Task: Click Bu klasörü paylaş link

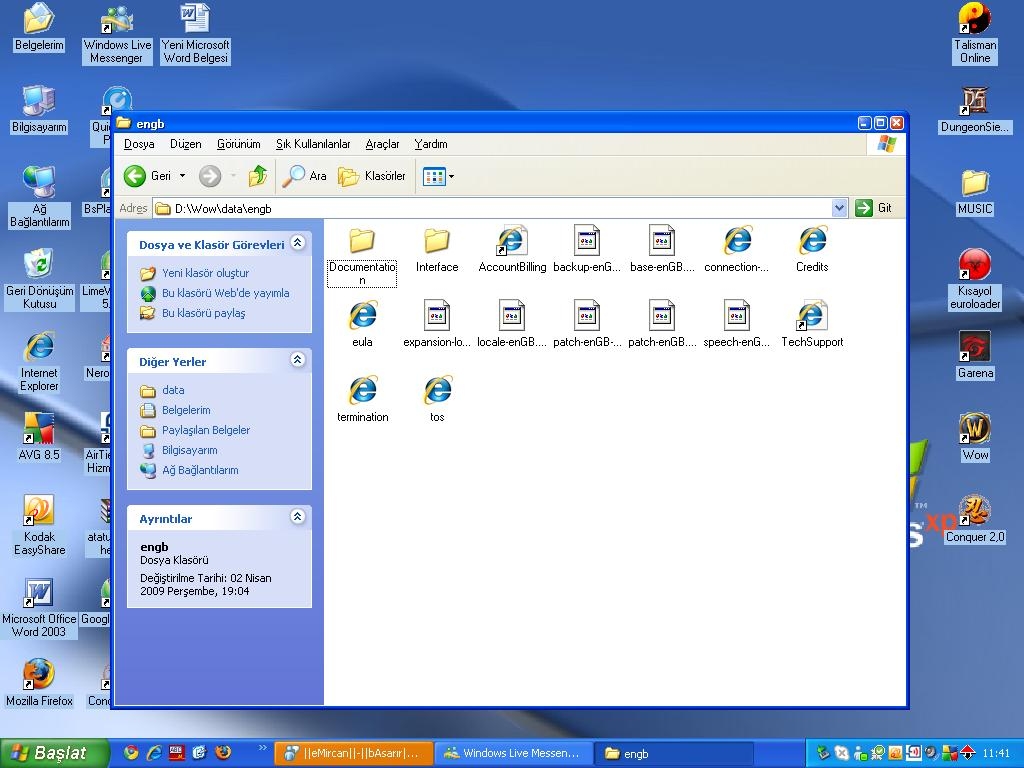Action: tap(203, 313)
